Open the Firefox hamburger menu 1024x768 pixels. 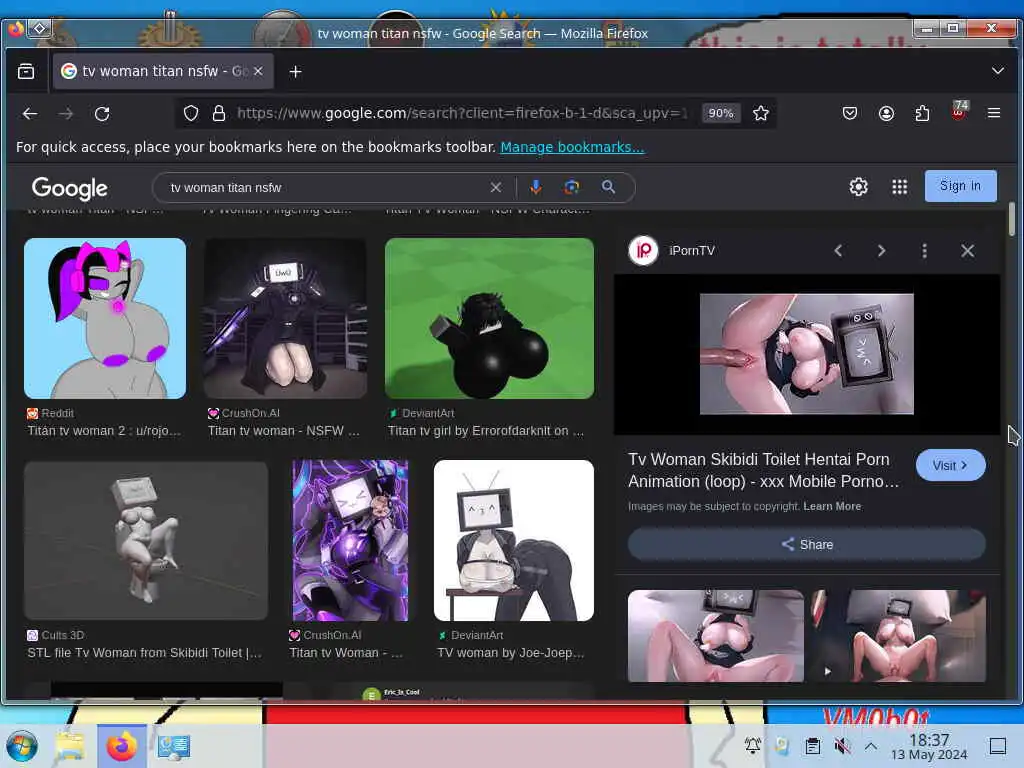click(x=994, y=113)
